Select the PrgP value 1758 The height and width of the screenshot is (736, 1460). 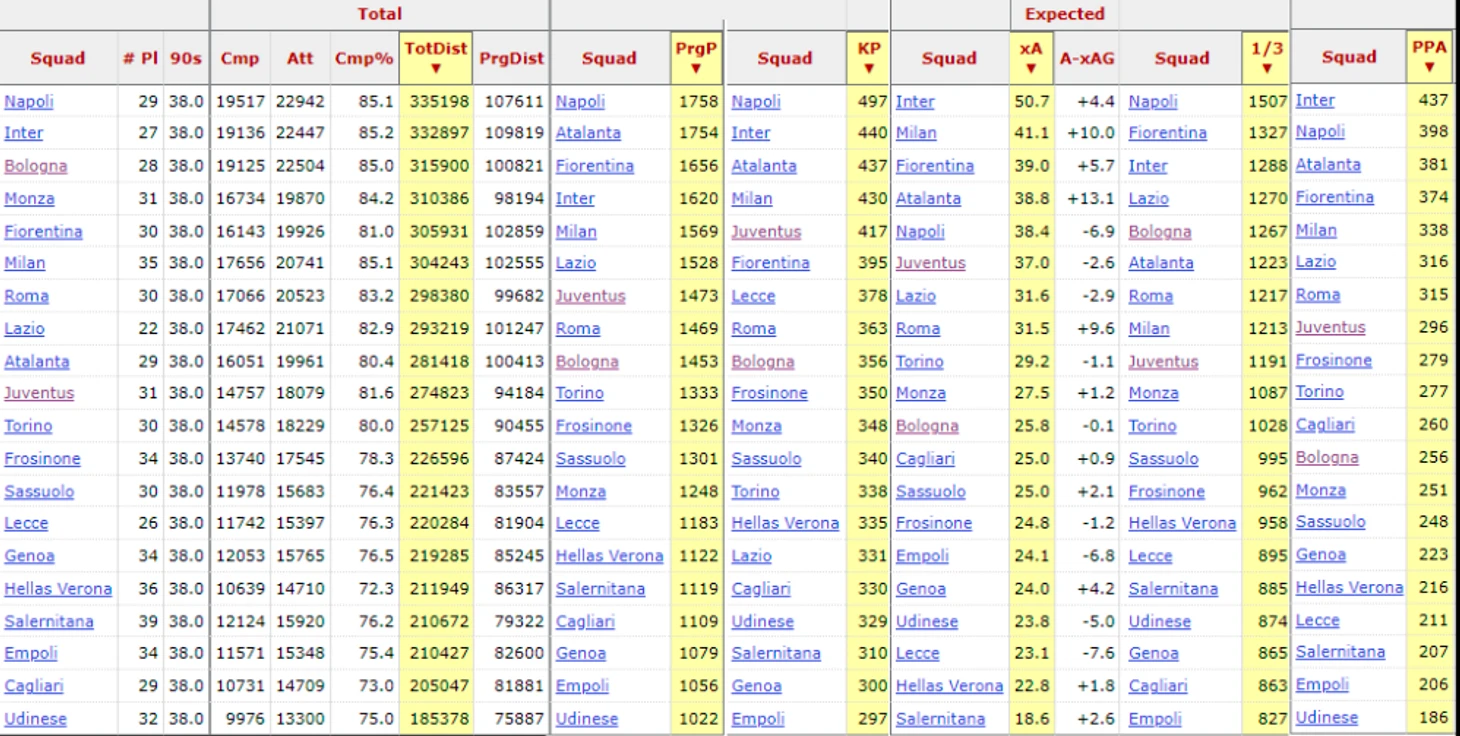pos(699,101)
